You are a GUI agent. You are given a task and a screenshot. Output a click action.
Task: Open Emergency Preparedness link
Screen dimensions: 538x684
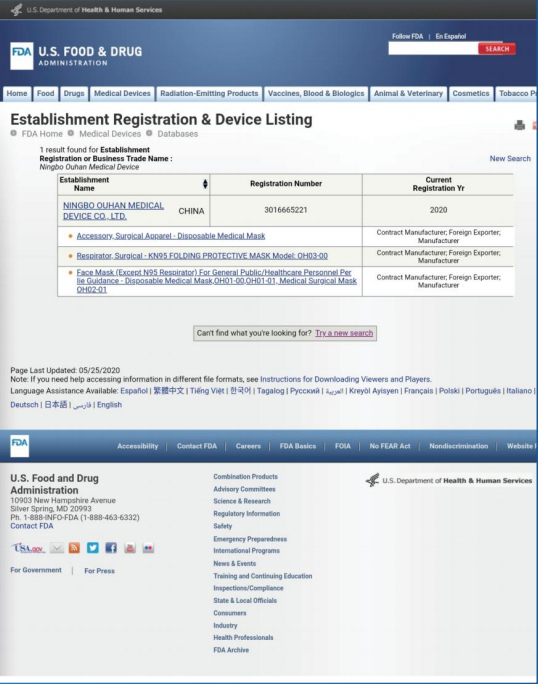pos(250,539)
